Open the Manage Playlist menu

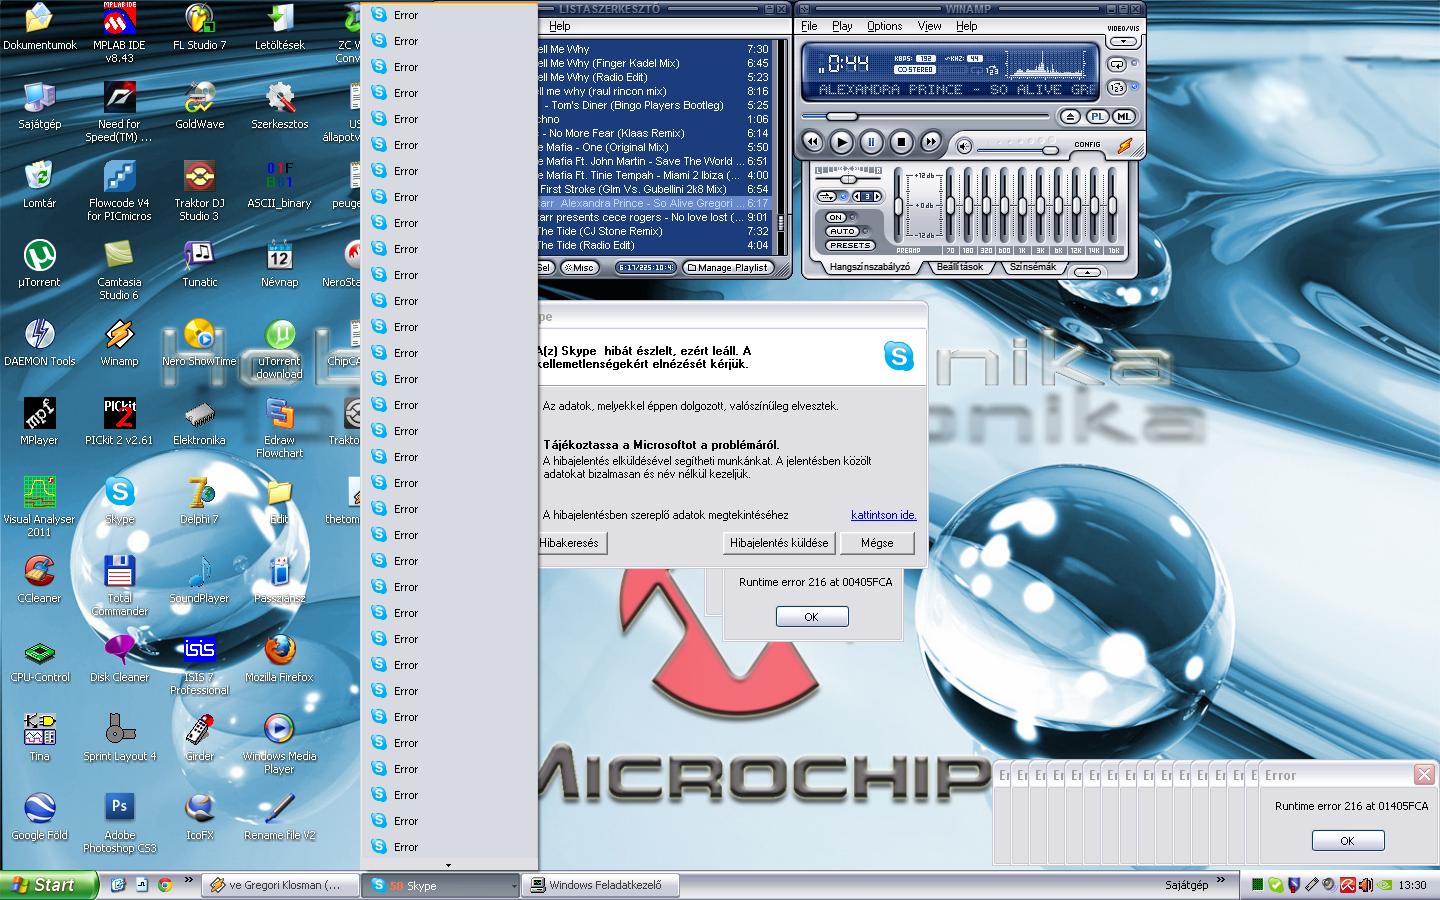728,267
